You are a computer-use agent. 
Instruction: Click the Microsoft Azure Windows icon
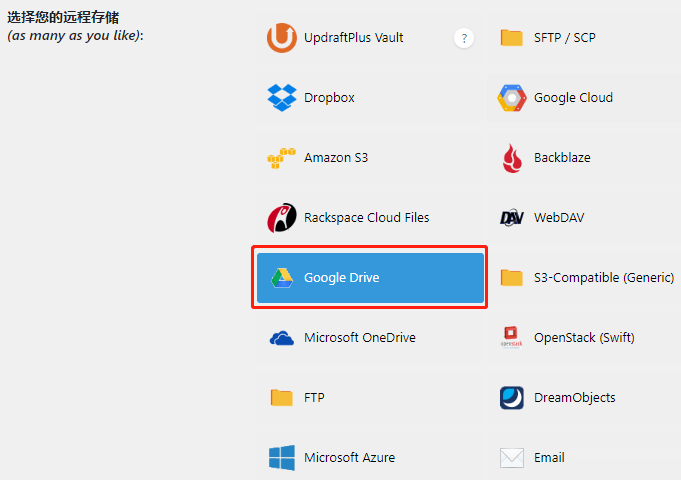(282, 458)
